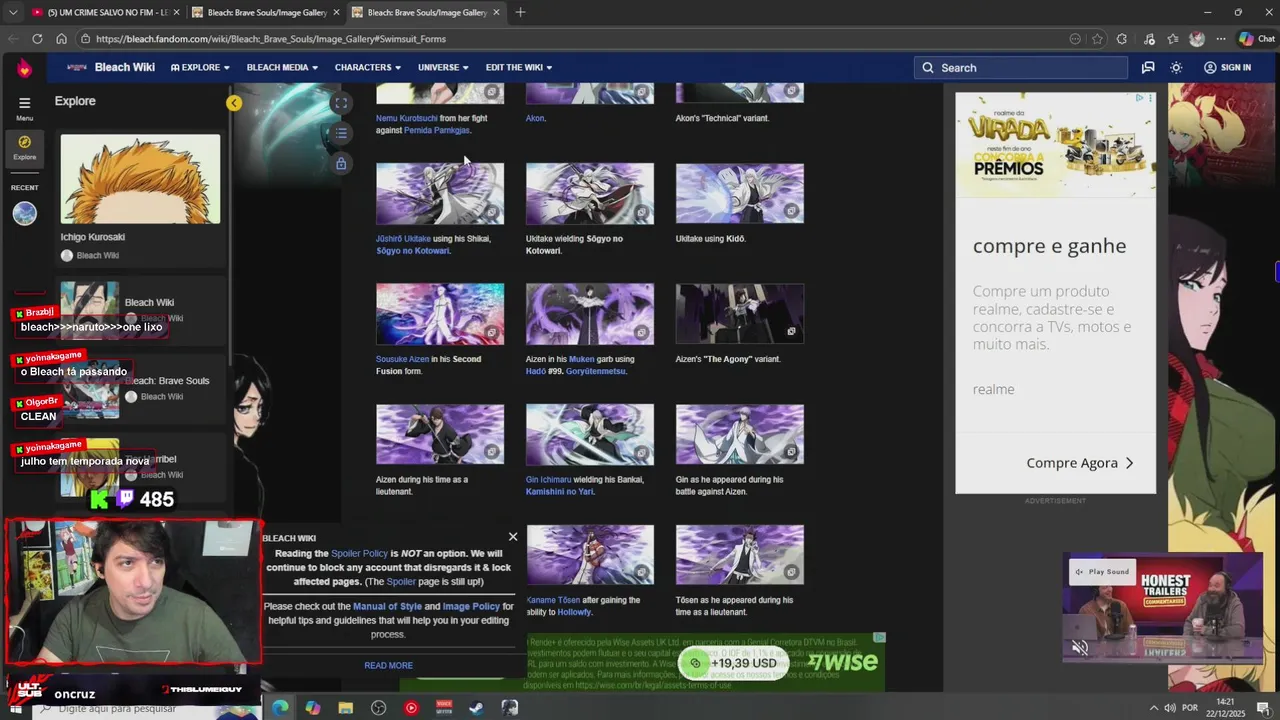Open Copilot from the taskbar
The width and height of the screenshot is (1280, 720).
(x=312, y=708)
